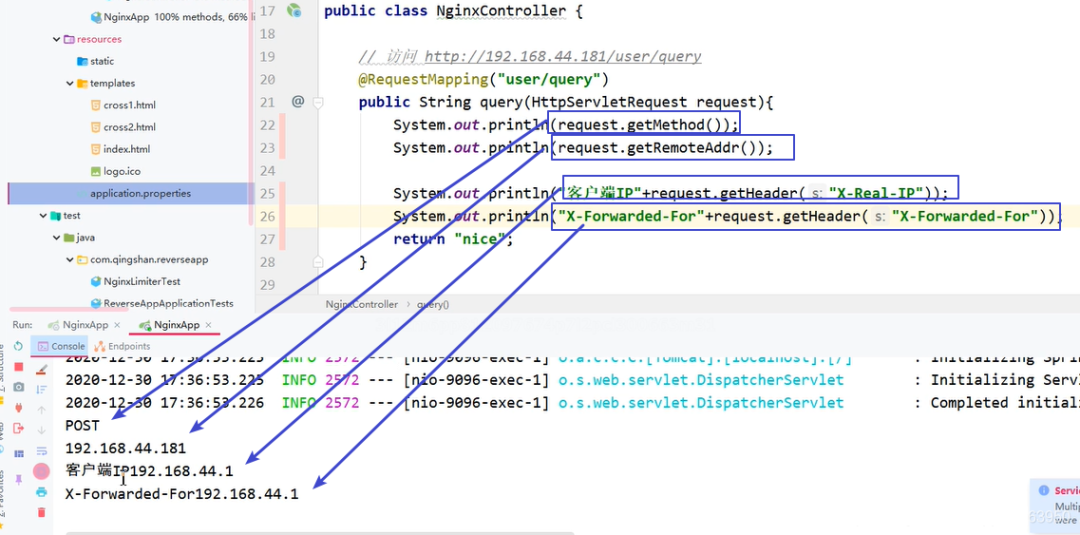Viewport: 1080px width, 535px height.
Task: Collapse the com.qingshan.reverseapp package
Action: 70,260
